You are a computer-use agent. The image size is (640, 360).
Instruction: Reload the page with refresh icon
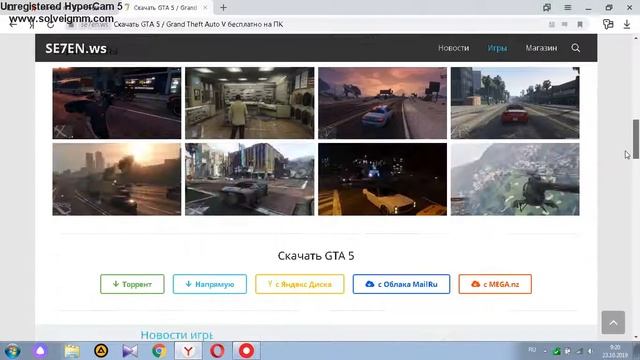(50, 24)
